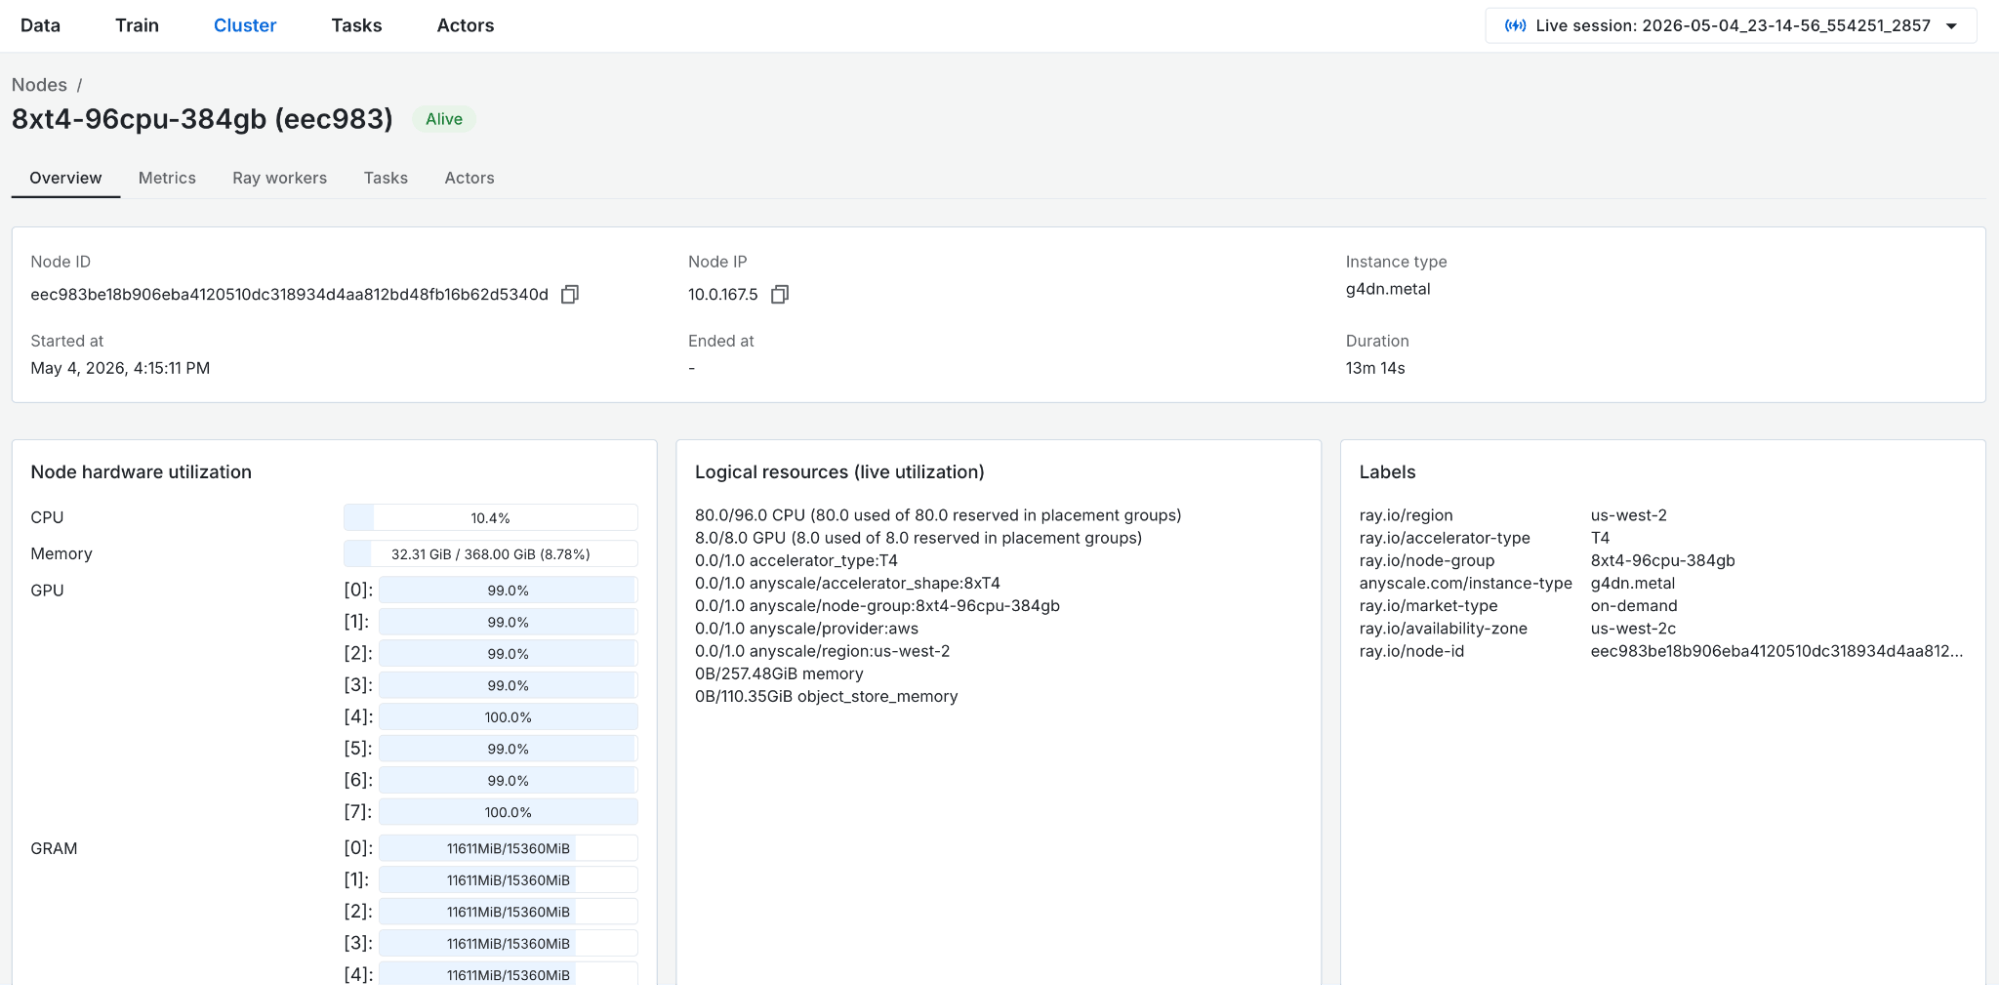Click the anyscale/node-group resource line

point(877,606)
